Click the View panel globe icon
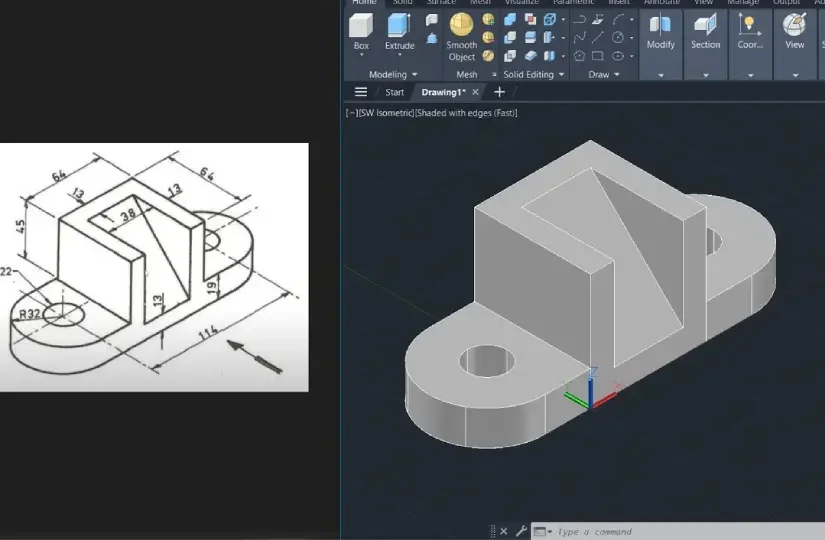This screenshot has width=825, height=540. tap(794, 25)
